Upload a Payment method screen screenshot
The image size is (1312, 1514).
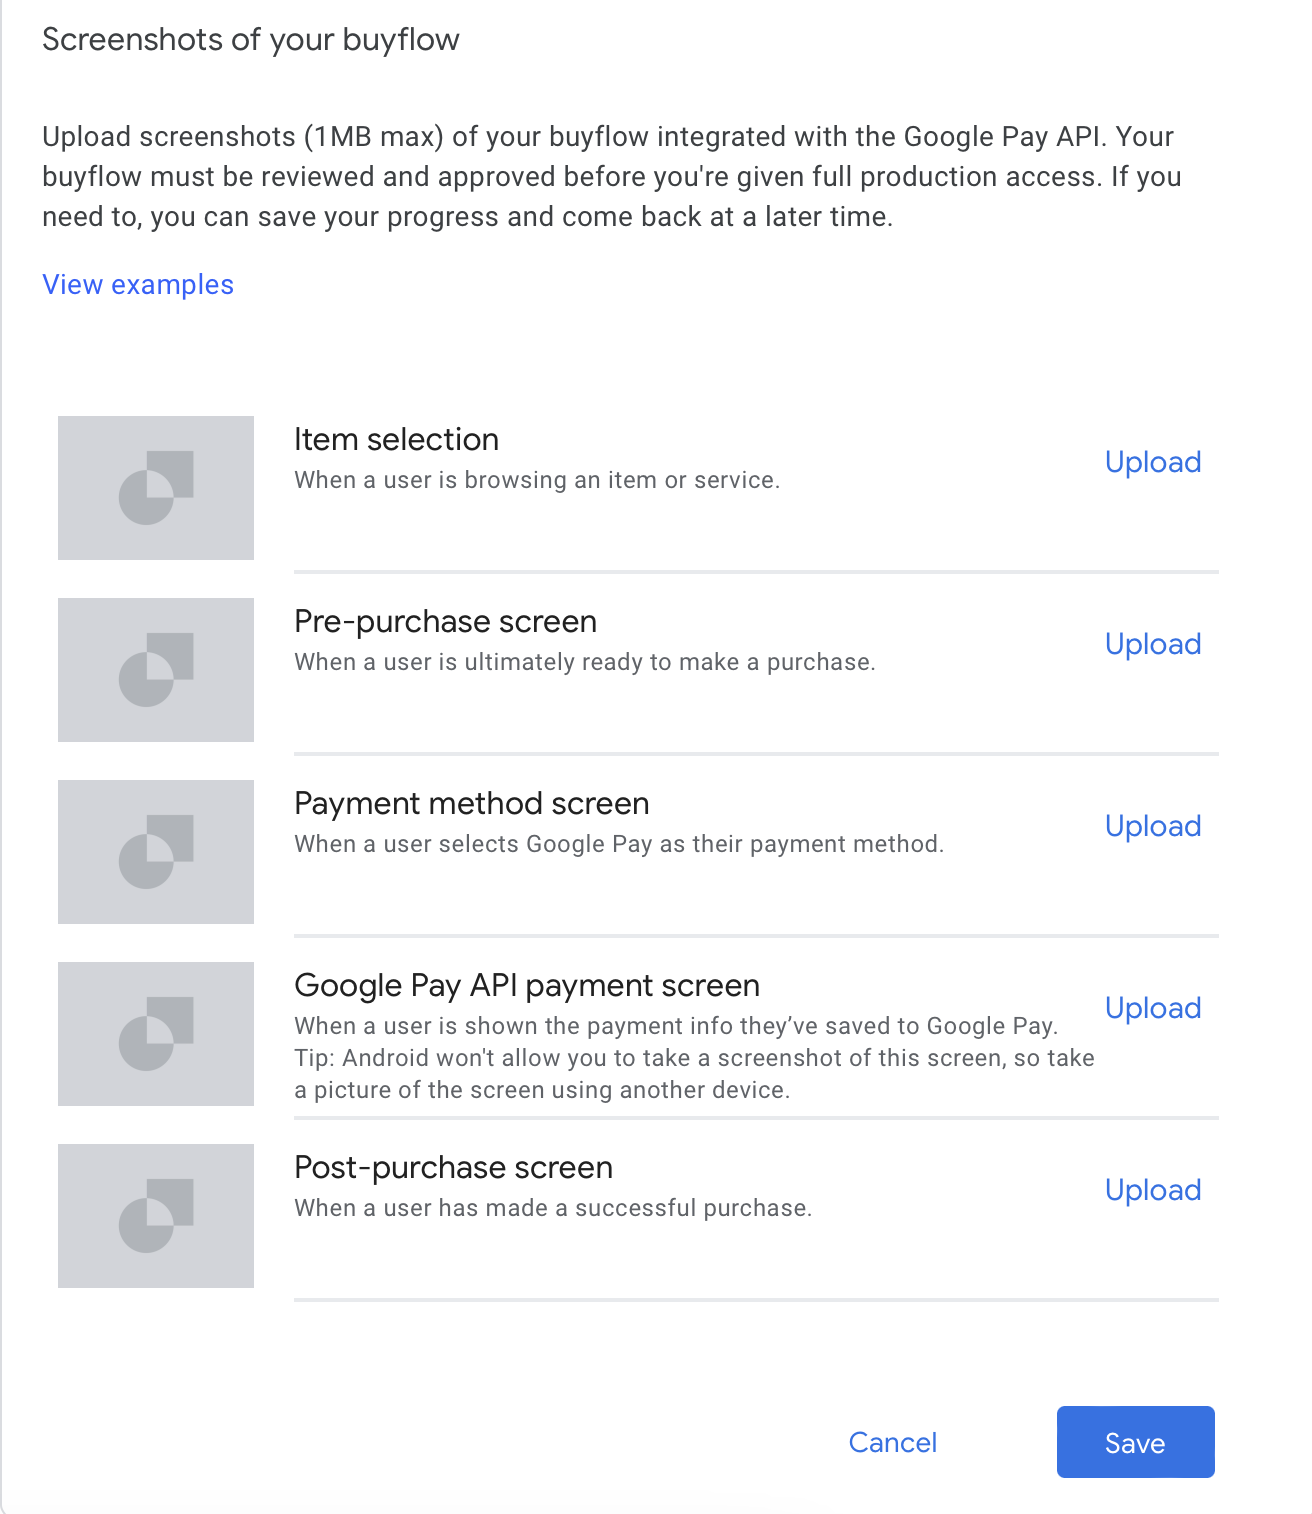(x=1153, y=826)
